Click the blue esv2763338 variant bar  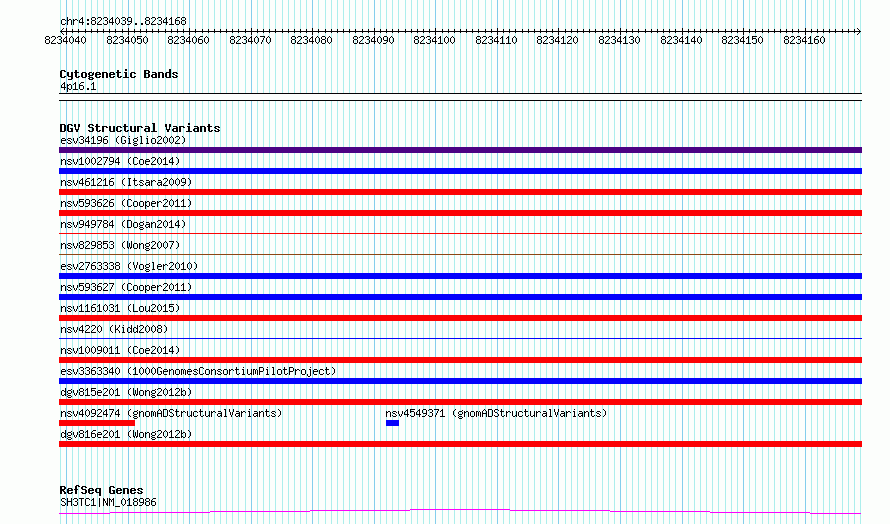pyautogui.click(x=460, y=276)
